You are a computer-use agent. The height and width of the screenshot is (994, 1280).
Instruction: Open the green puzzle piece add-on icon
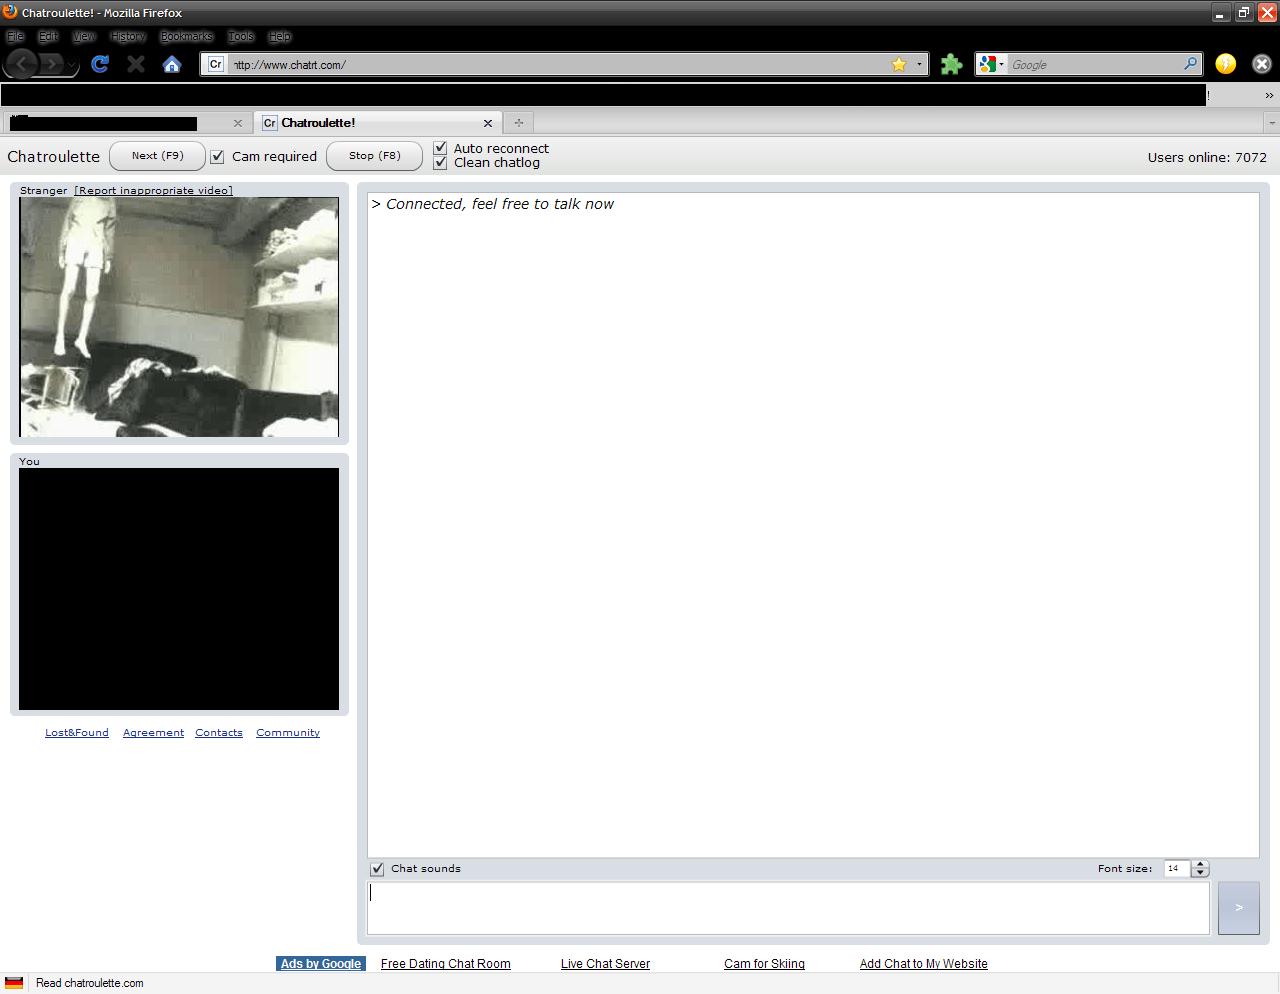click(951, 64)
